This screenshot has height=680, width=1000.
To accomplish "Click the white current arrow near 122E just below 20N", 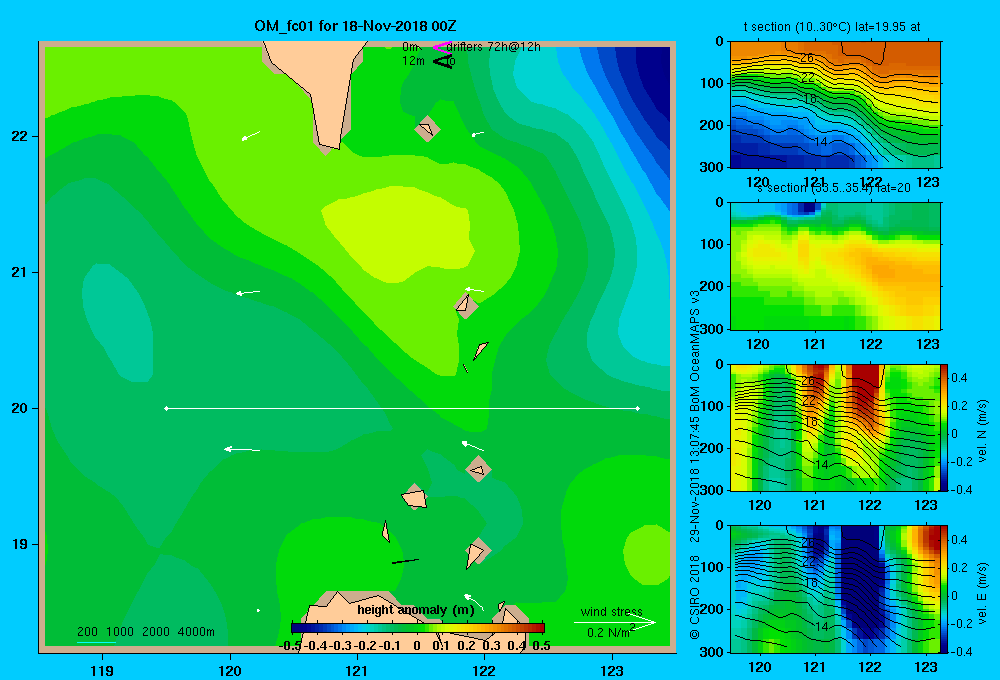I will coord(473,445).
